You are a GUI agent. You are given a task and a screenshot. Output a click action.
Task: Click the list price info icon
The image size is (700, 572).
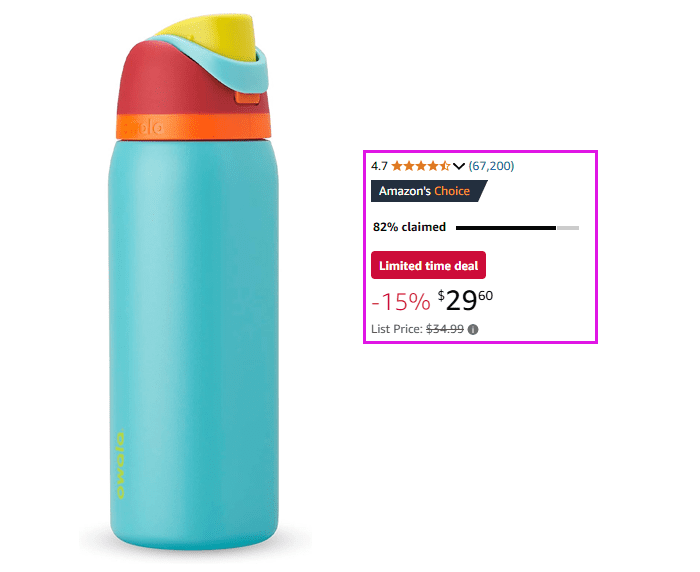tap(473, 330)
